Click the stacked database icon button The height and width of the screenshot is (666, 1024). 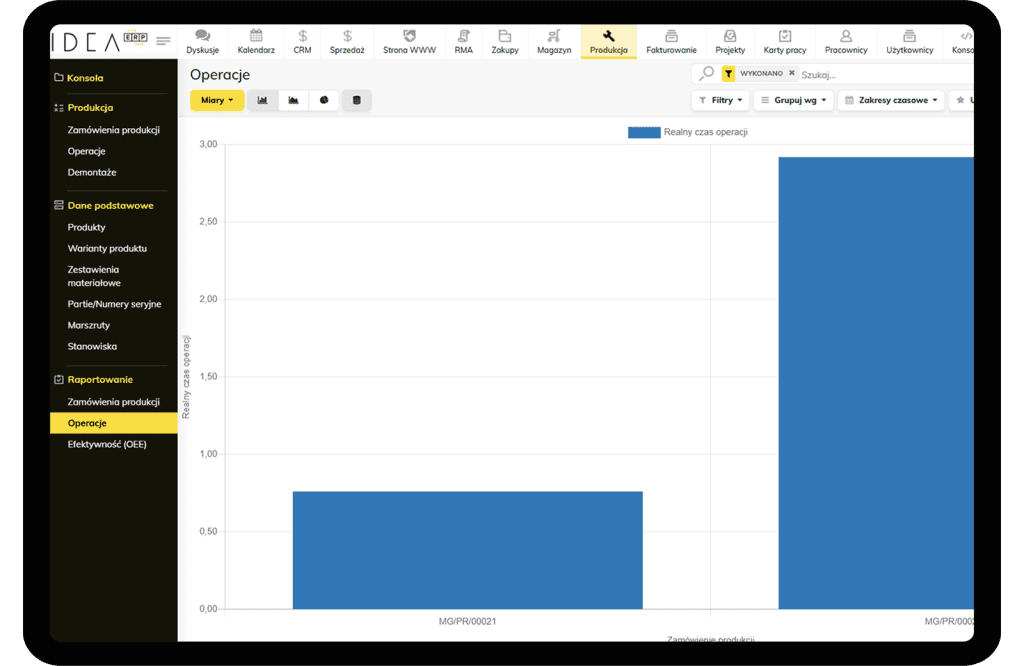click(357, 100)
